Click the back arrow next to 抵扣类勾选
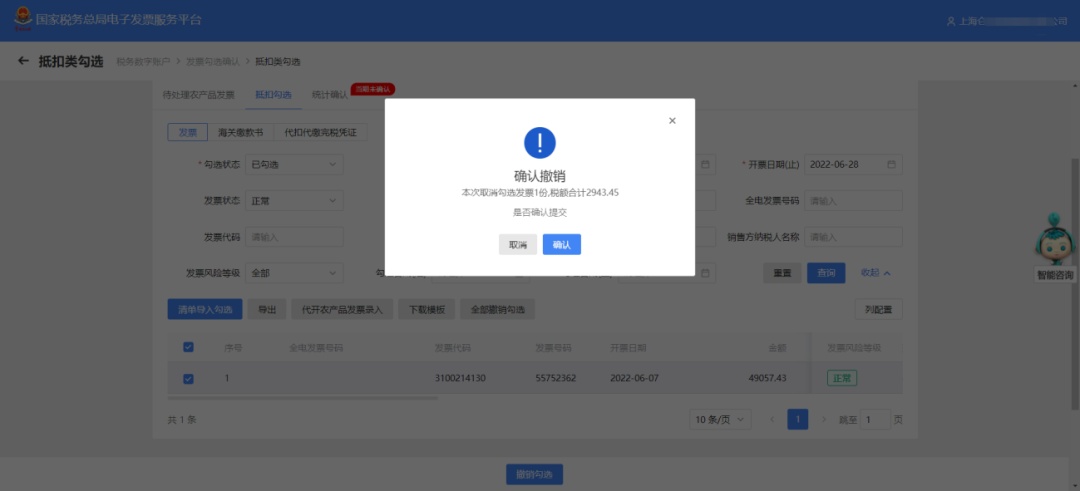1080x491 pixels. click(x=23, y=61)
